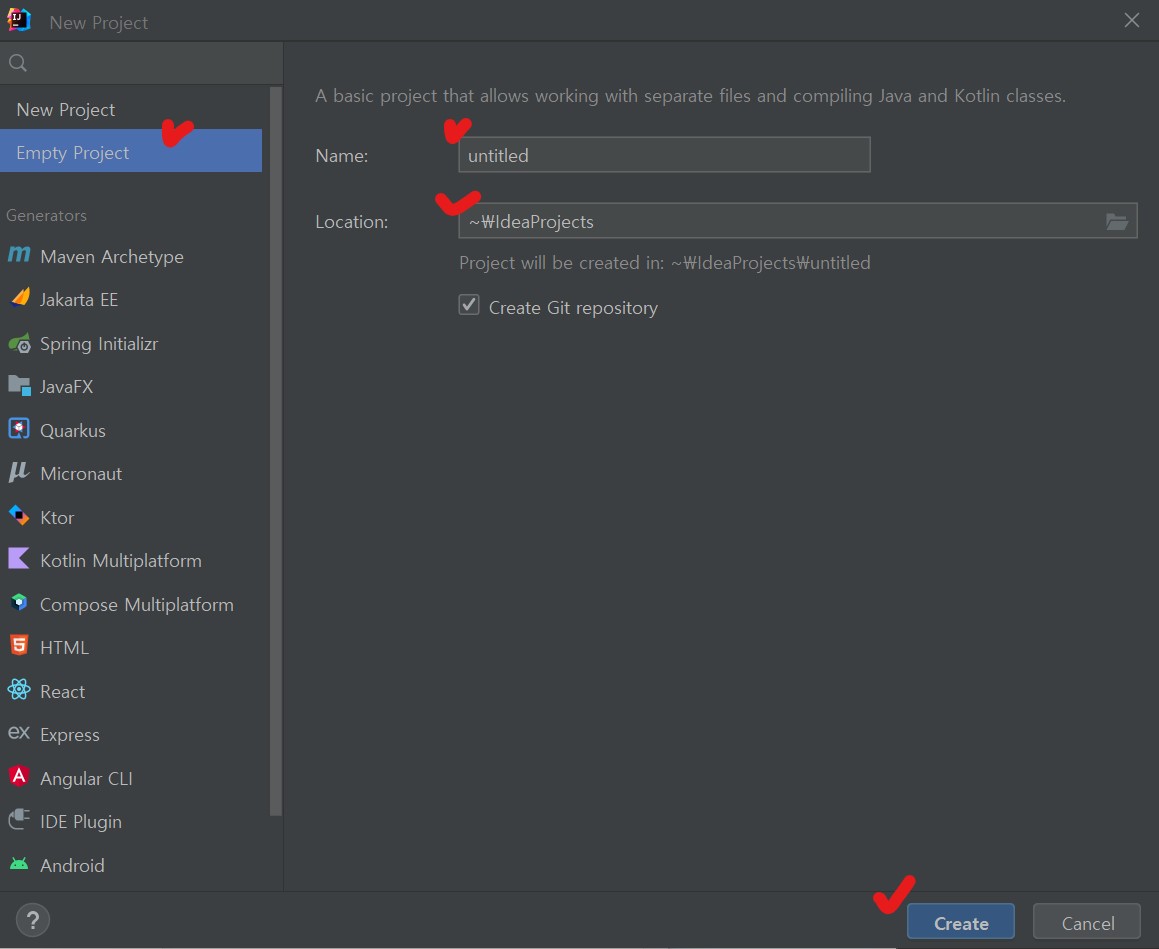Viewport: 1159px width, 949px height.
Task: Click the 'Project will be created in' hint
Action: (x=665, y=262)
